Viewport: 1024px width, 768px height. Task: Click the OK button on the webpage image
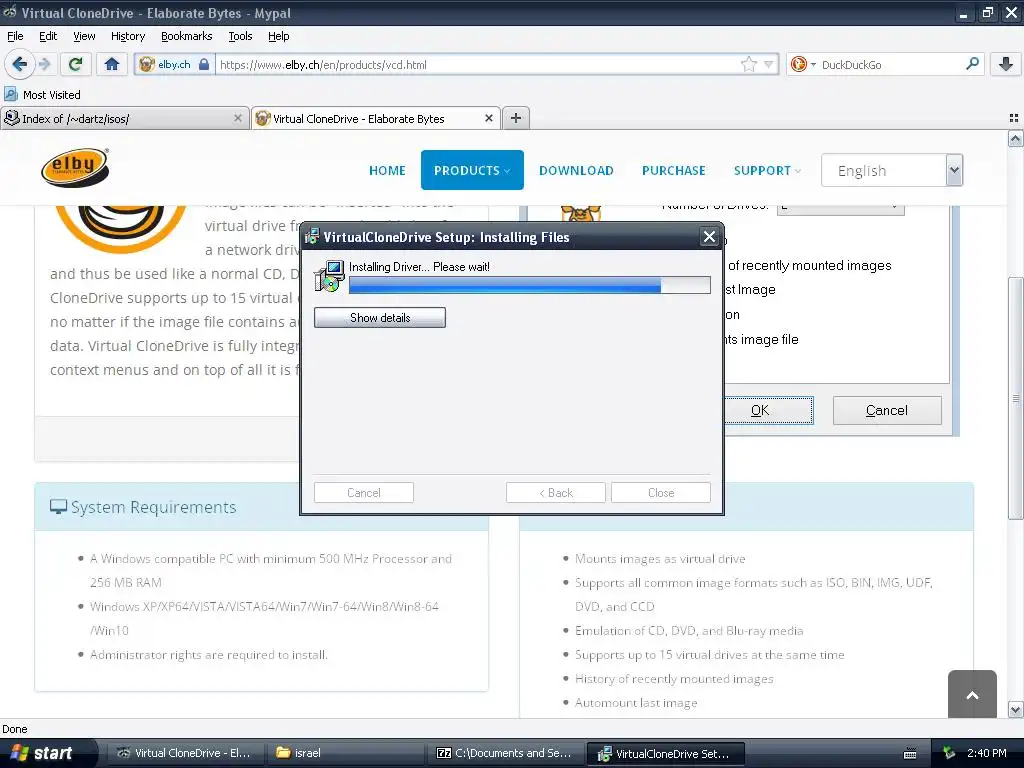[769, 410]
